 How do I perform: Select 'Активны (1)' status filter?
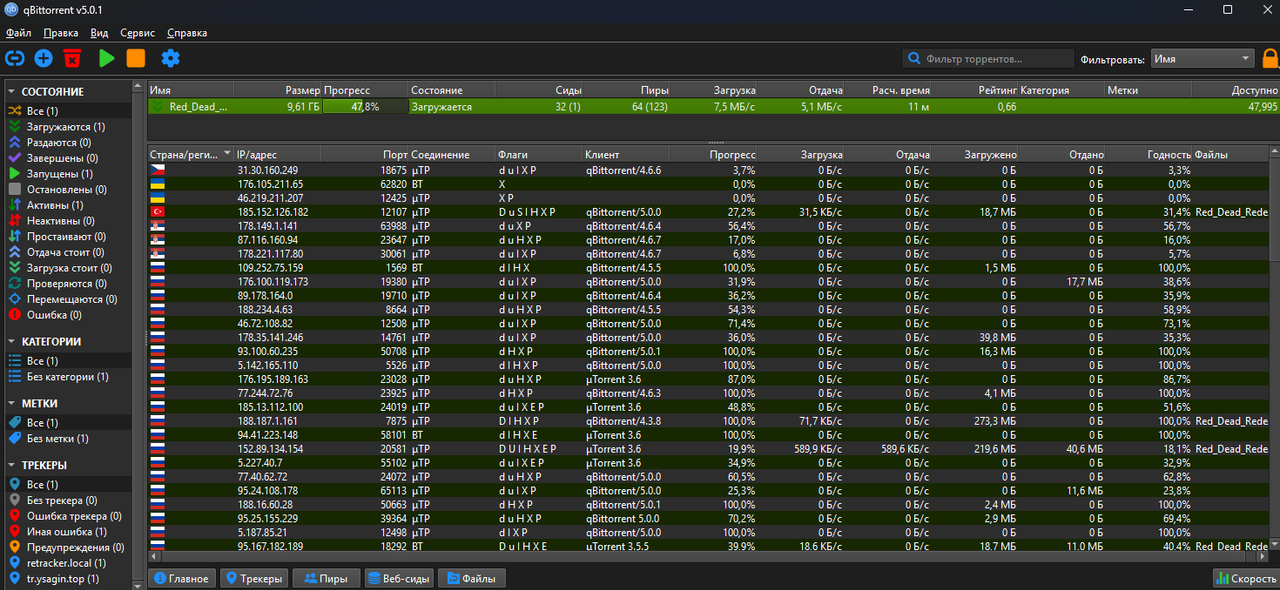[68, 205]
